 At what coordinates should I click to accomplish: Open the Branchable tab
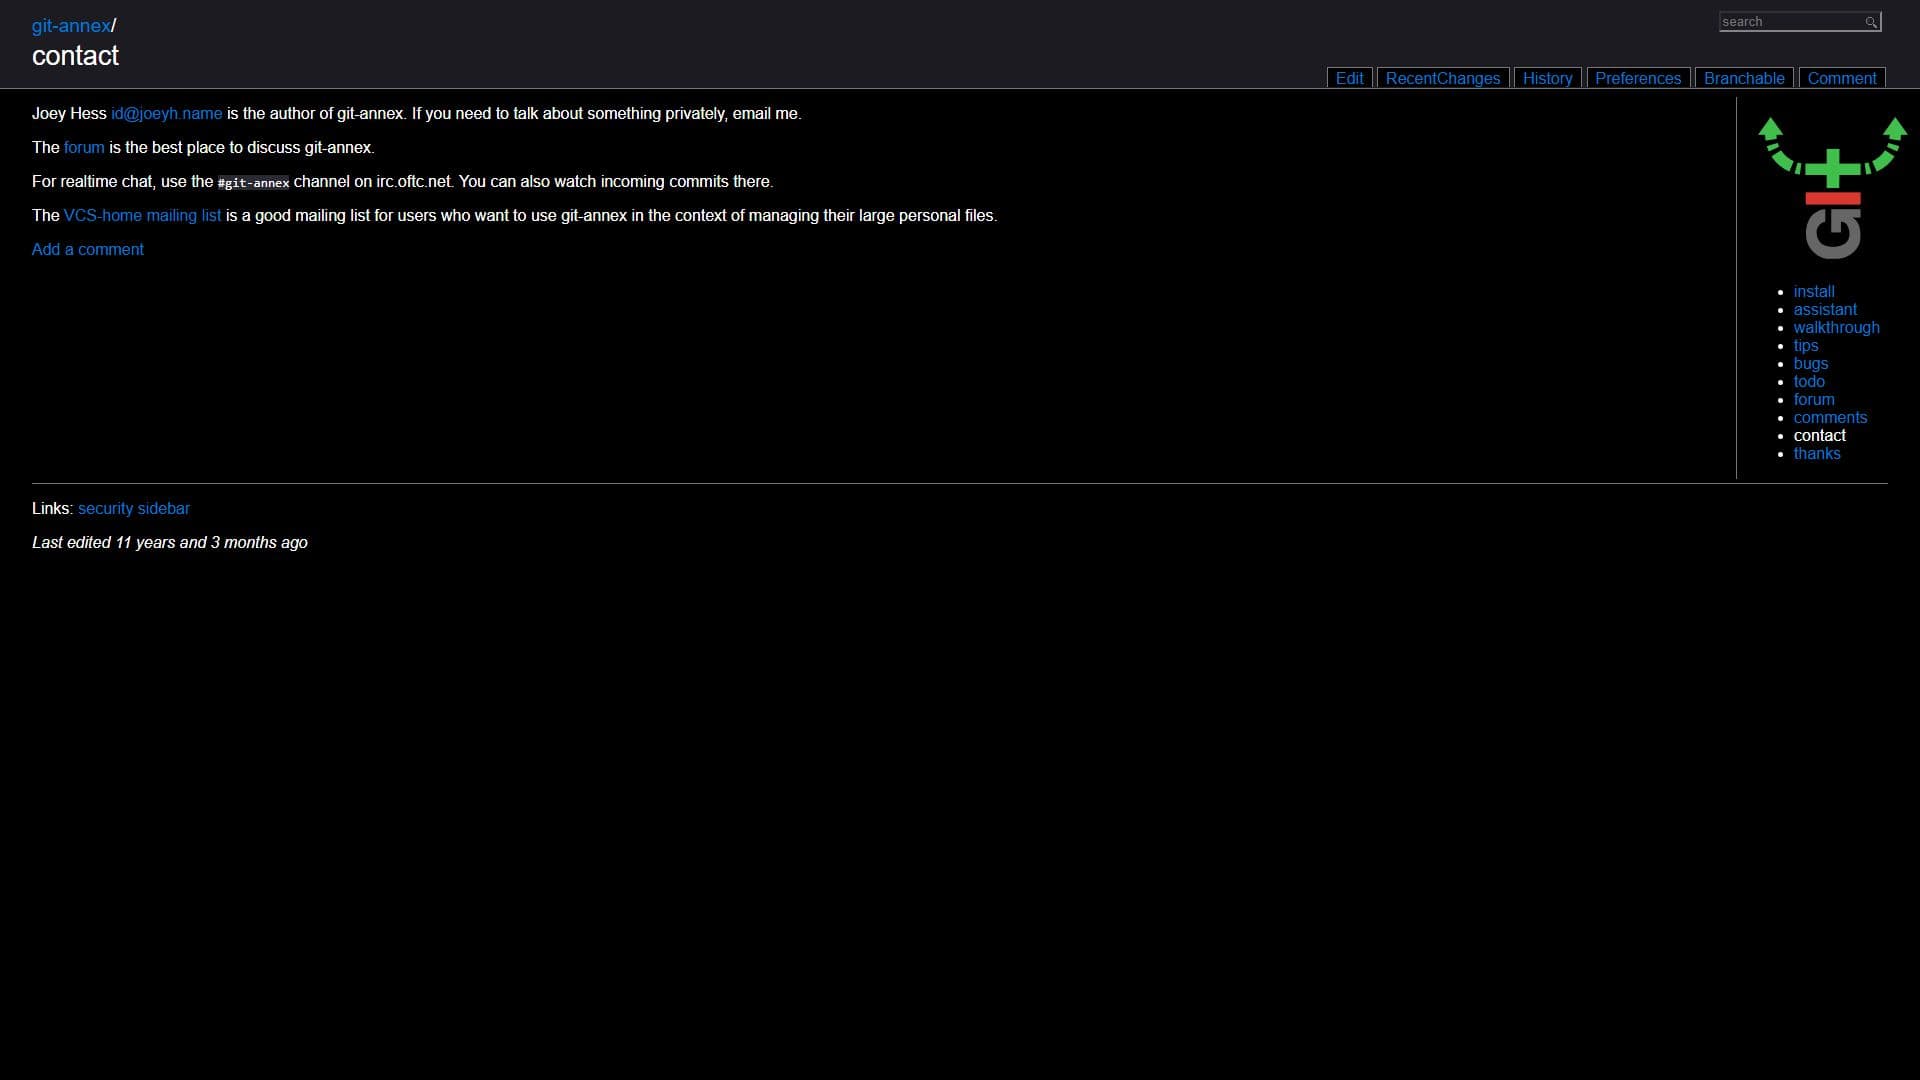pyautogui.click(x=1744, y=78)
